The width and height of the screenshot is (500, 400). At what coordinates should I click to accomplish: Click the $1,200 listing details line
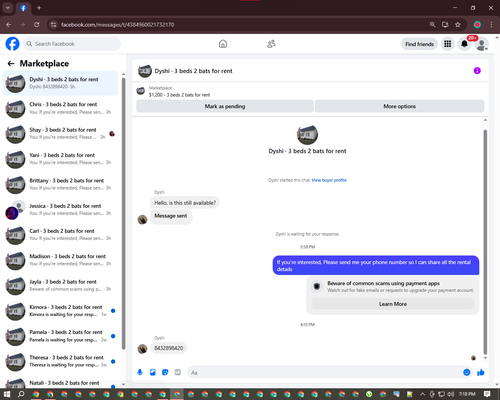[179, 95]
